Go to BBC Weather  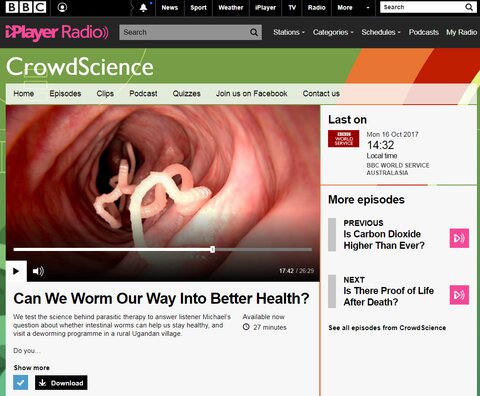(231, 7)
